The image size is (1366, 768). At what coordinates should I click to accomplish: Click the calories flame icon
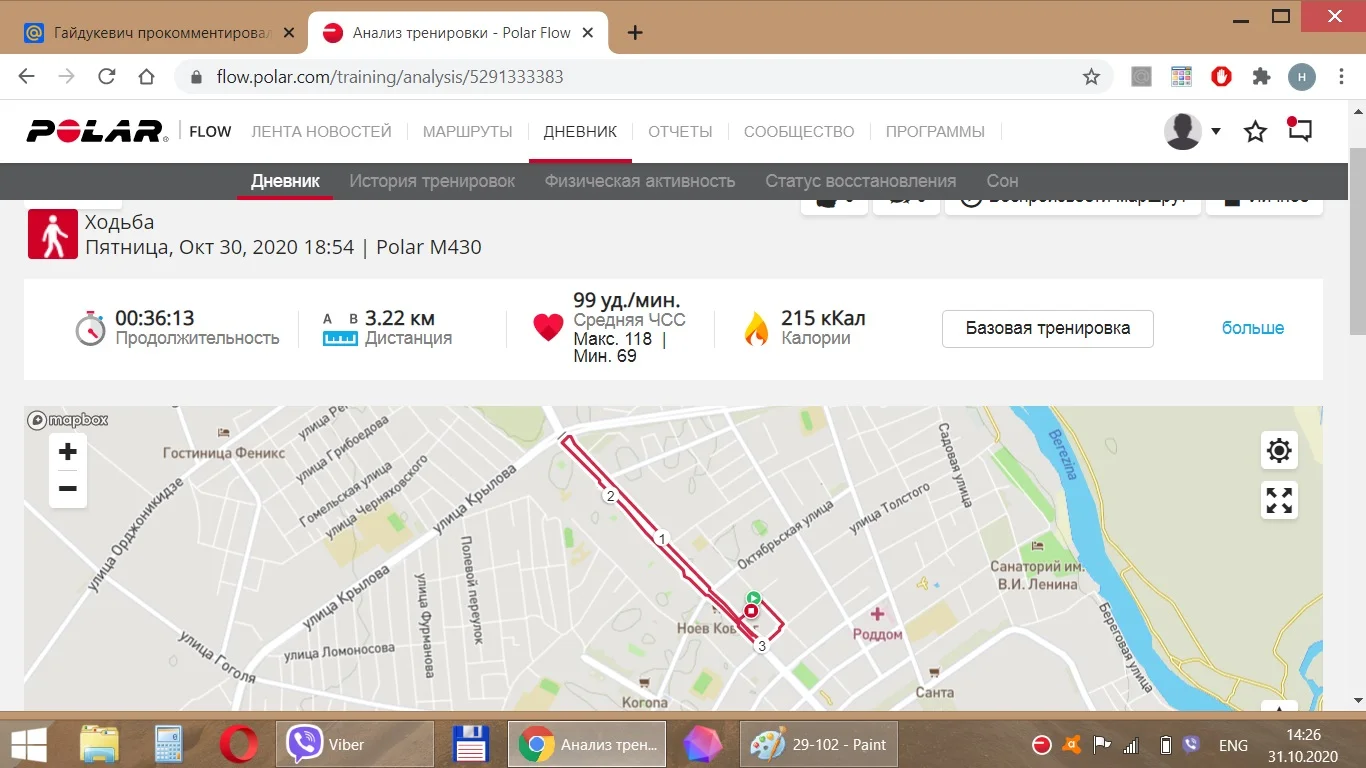click(755, 327)
